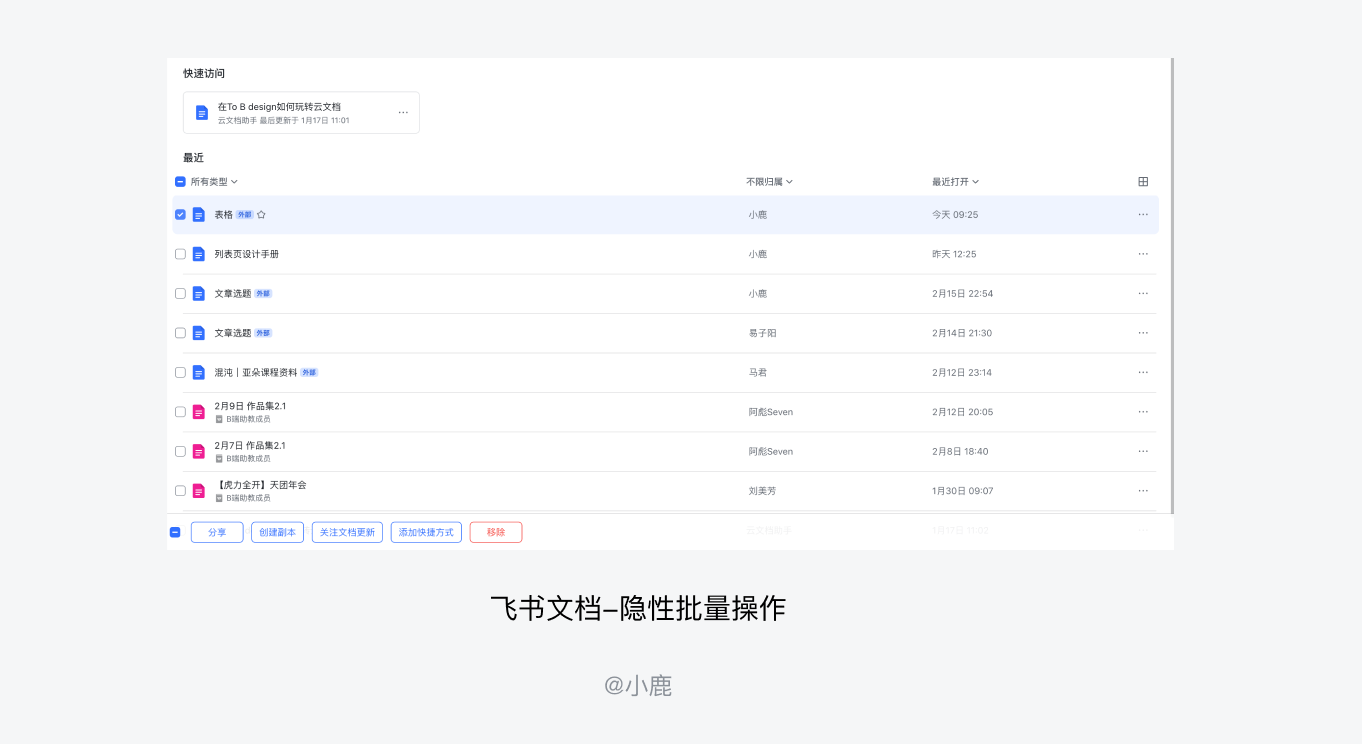Click the doc icon for 【虎力全开】天团年会
The width and height of the screenshot is (1362, 744).
(x=199, y=491)
